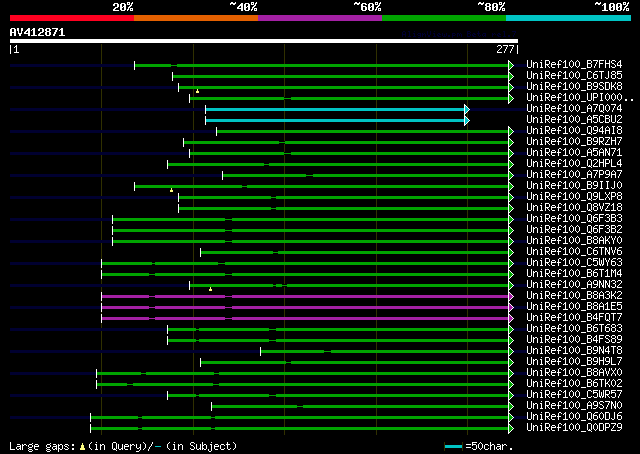Select the cyan A7Q074 alignment bar
This screenshot has width=640, height=454.
(x=336, y=109)
